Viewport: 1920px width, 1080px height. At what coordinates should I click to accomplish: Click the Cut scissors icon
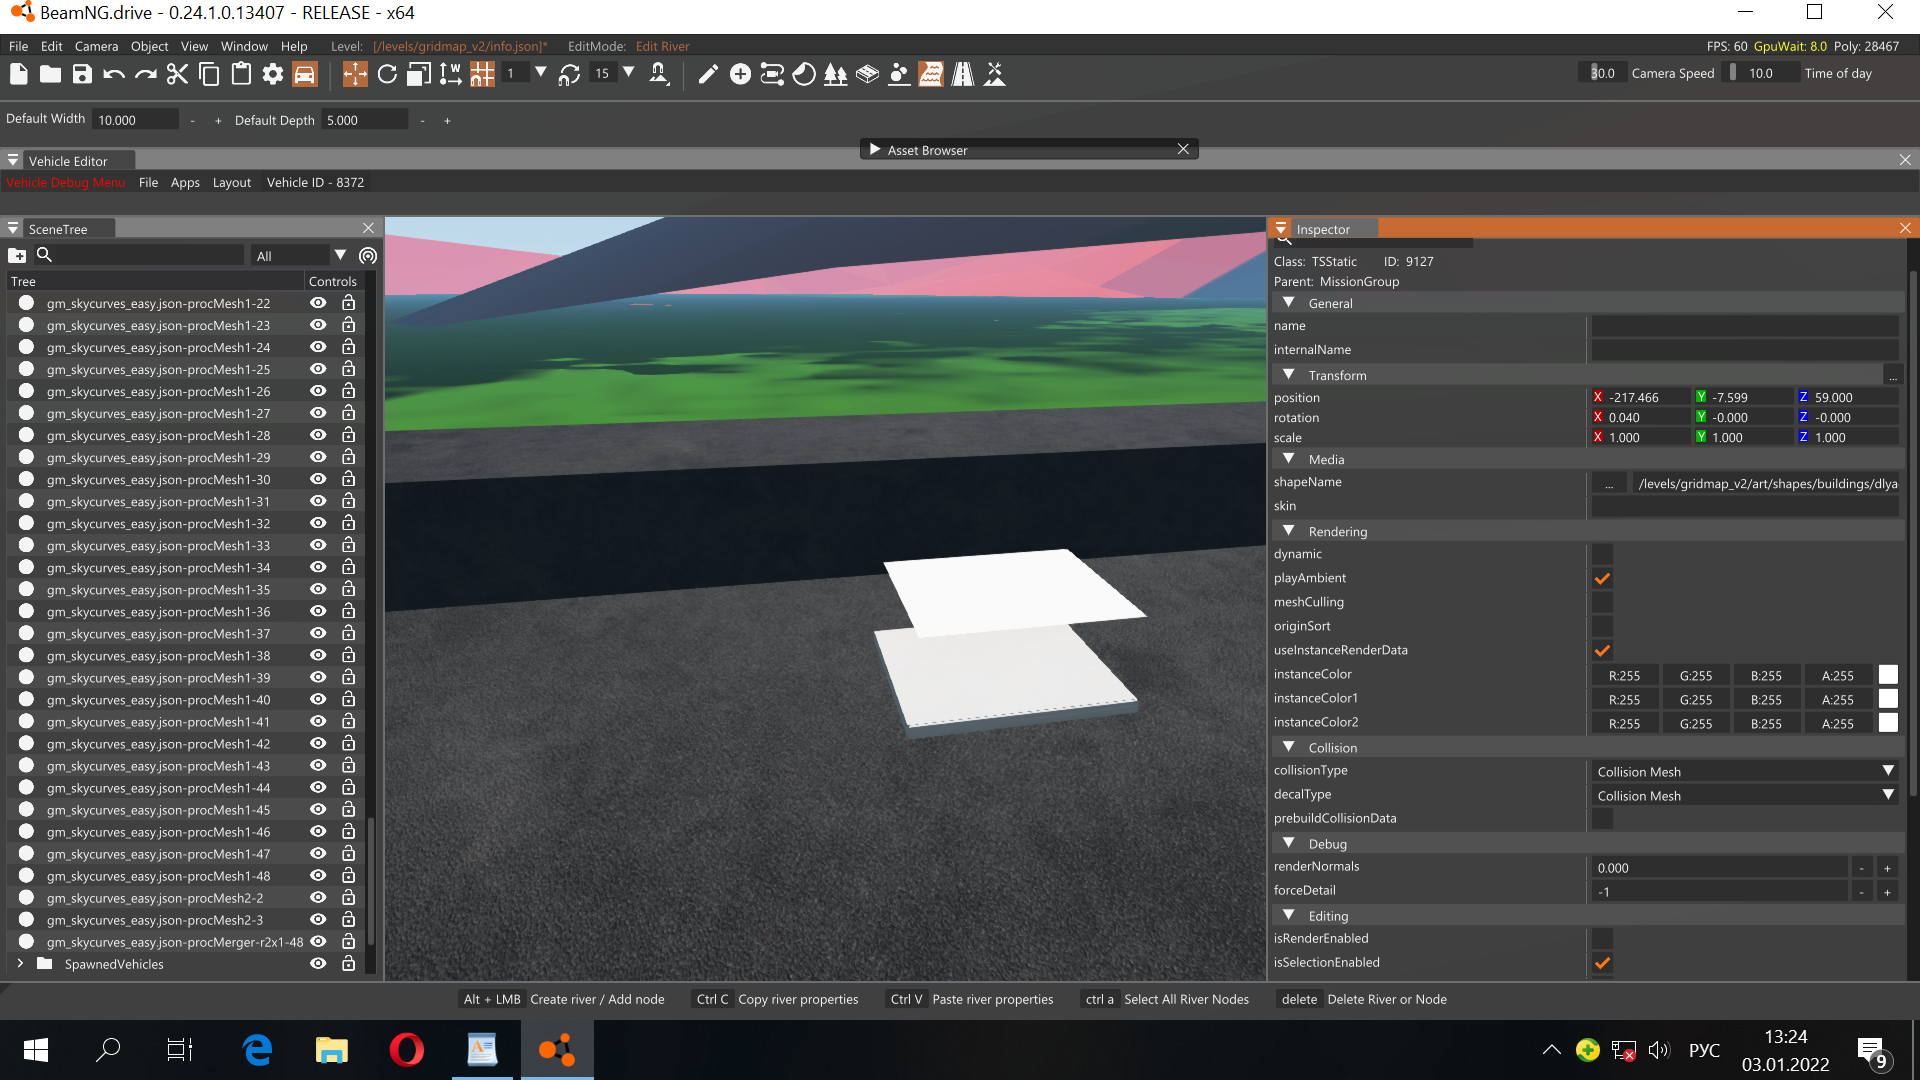[x=177, y=74]
